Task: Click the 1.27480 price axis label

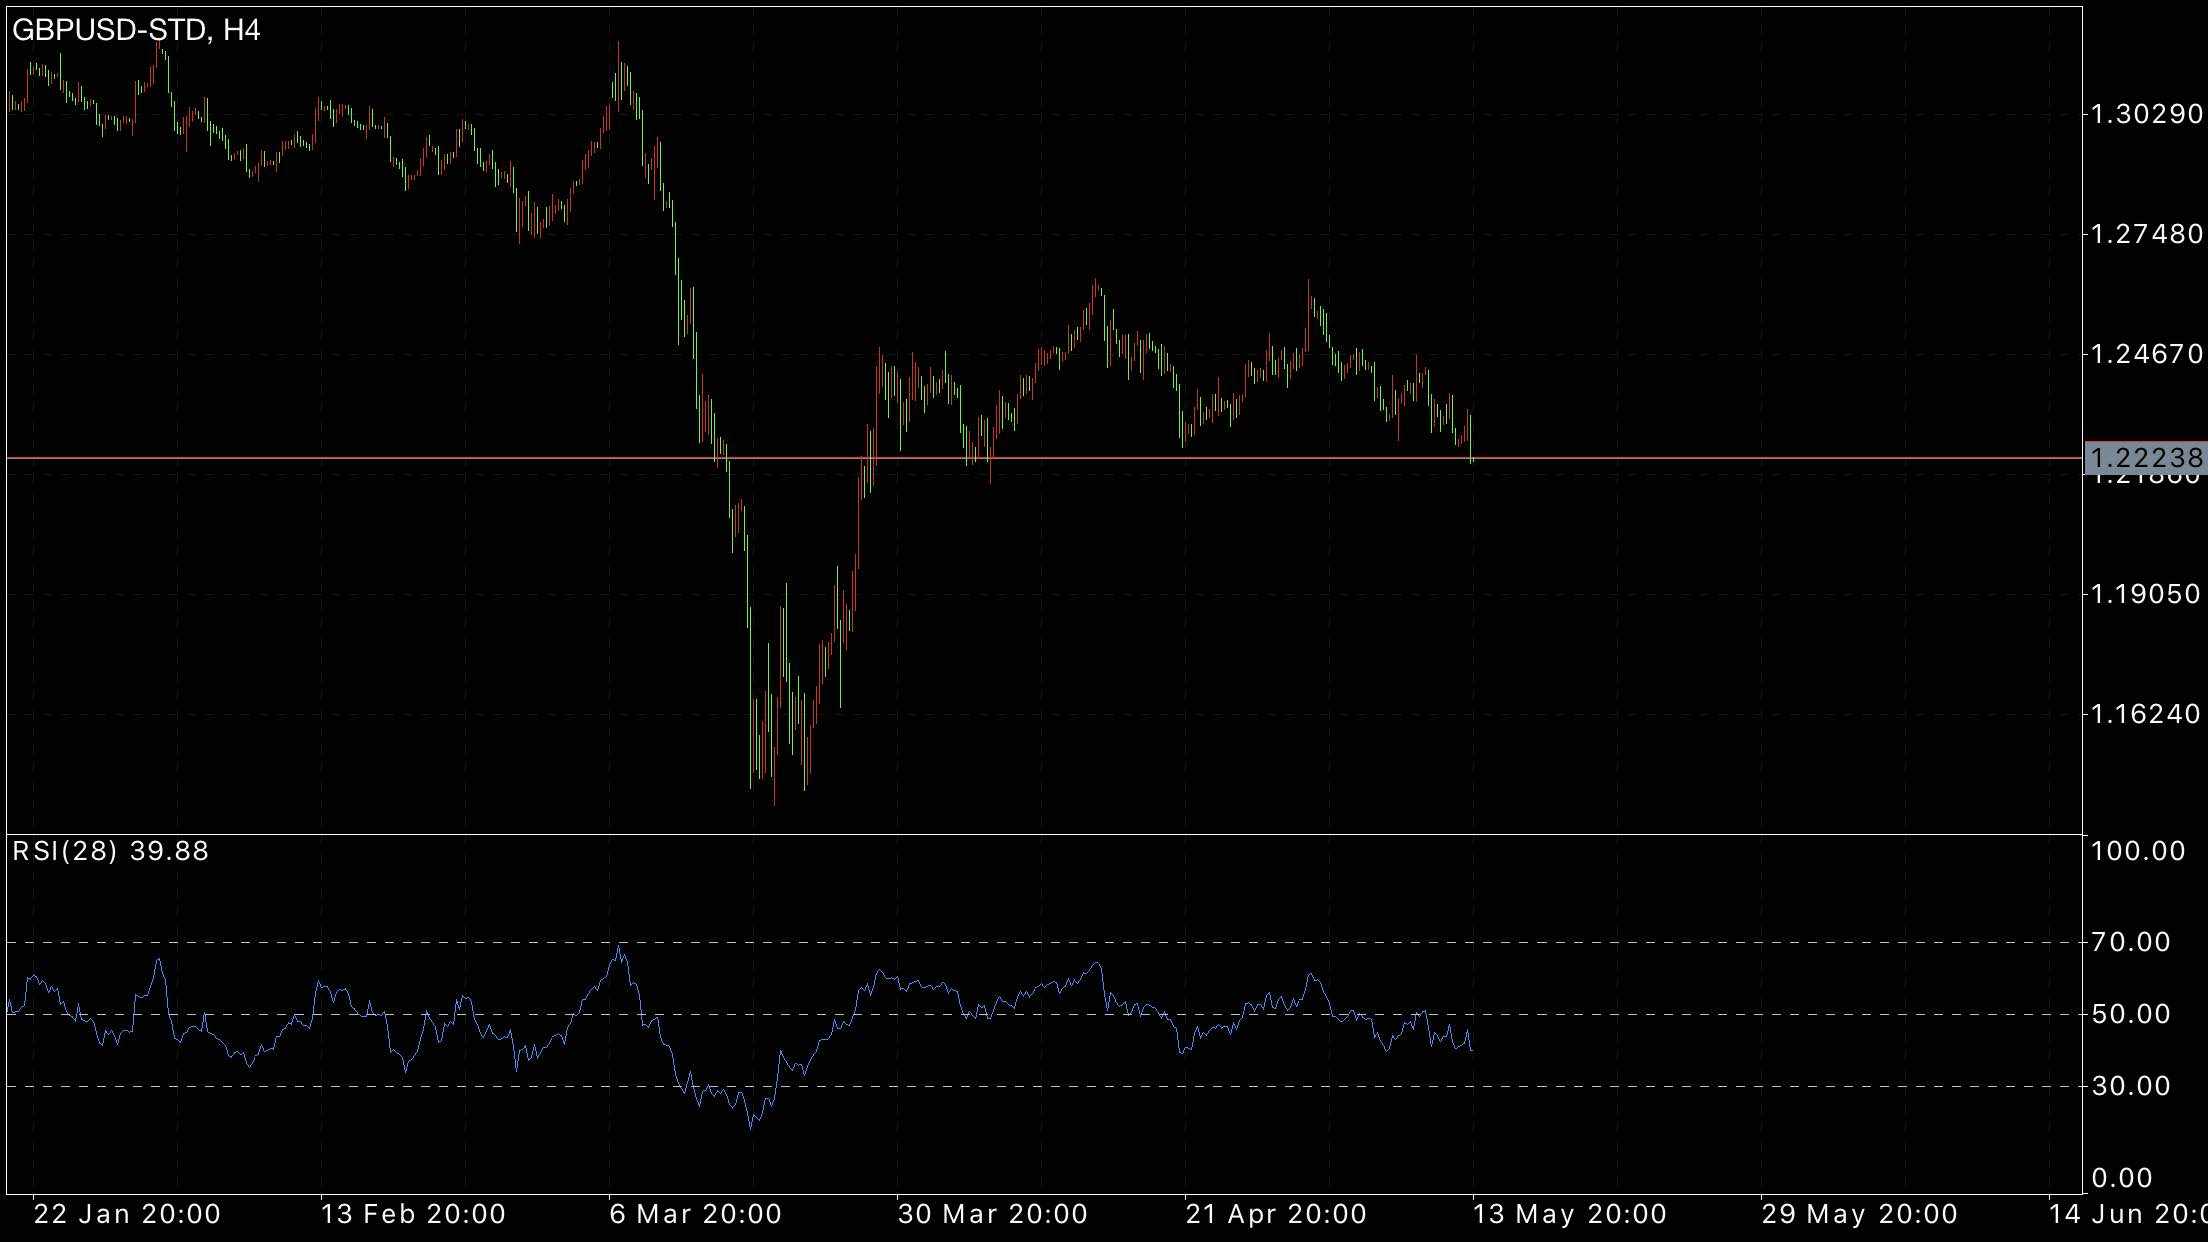Action: (x=2144, y=234)
